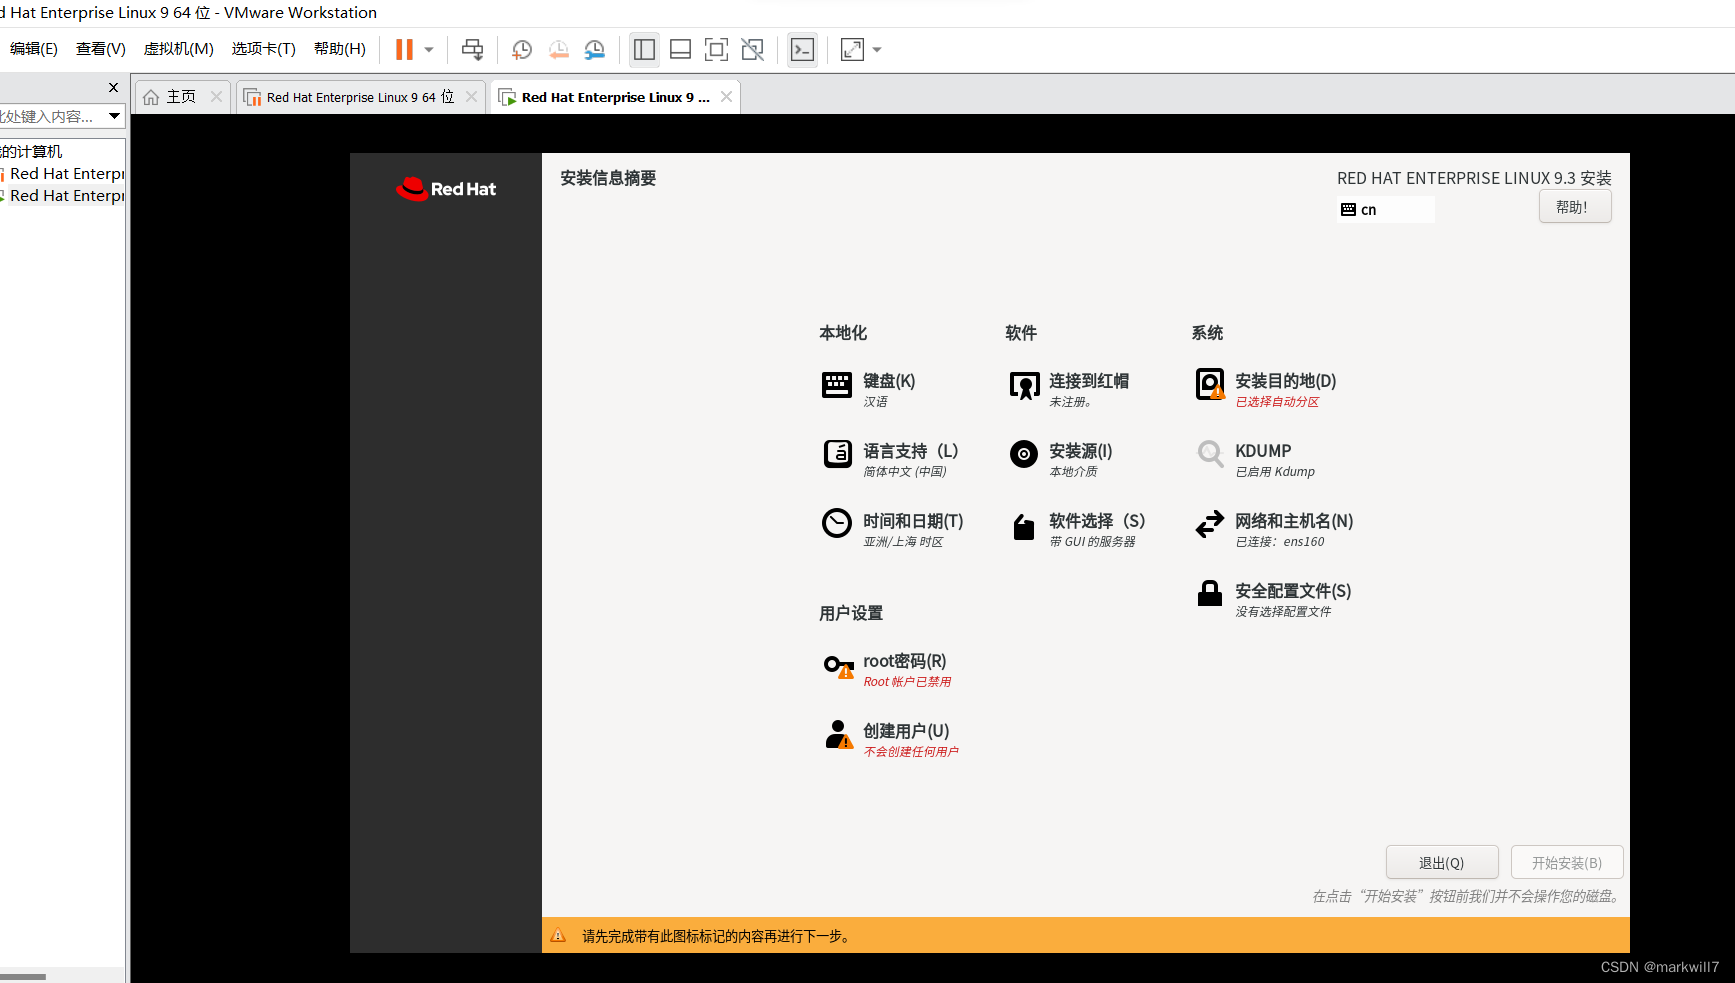The image size is (1735, 983).
Task: Click the cn keyboard layout indicator
Action: click(x=1385, y=209)
